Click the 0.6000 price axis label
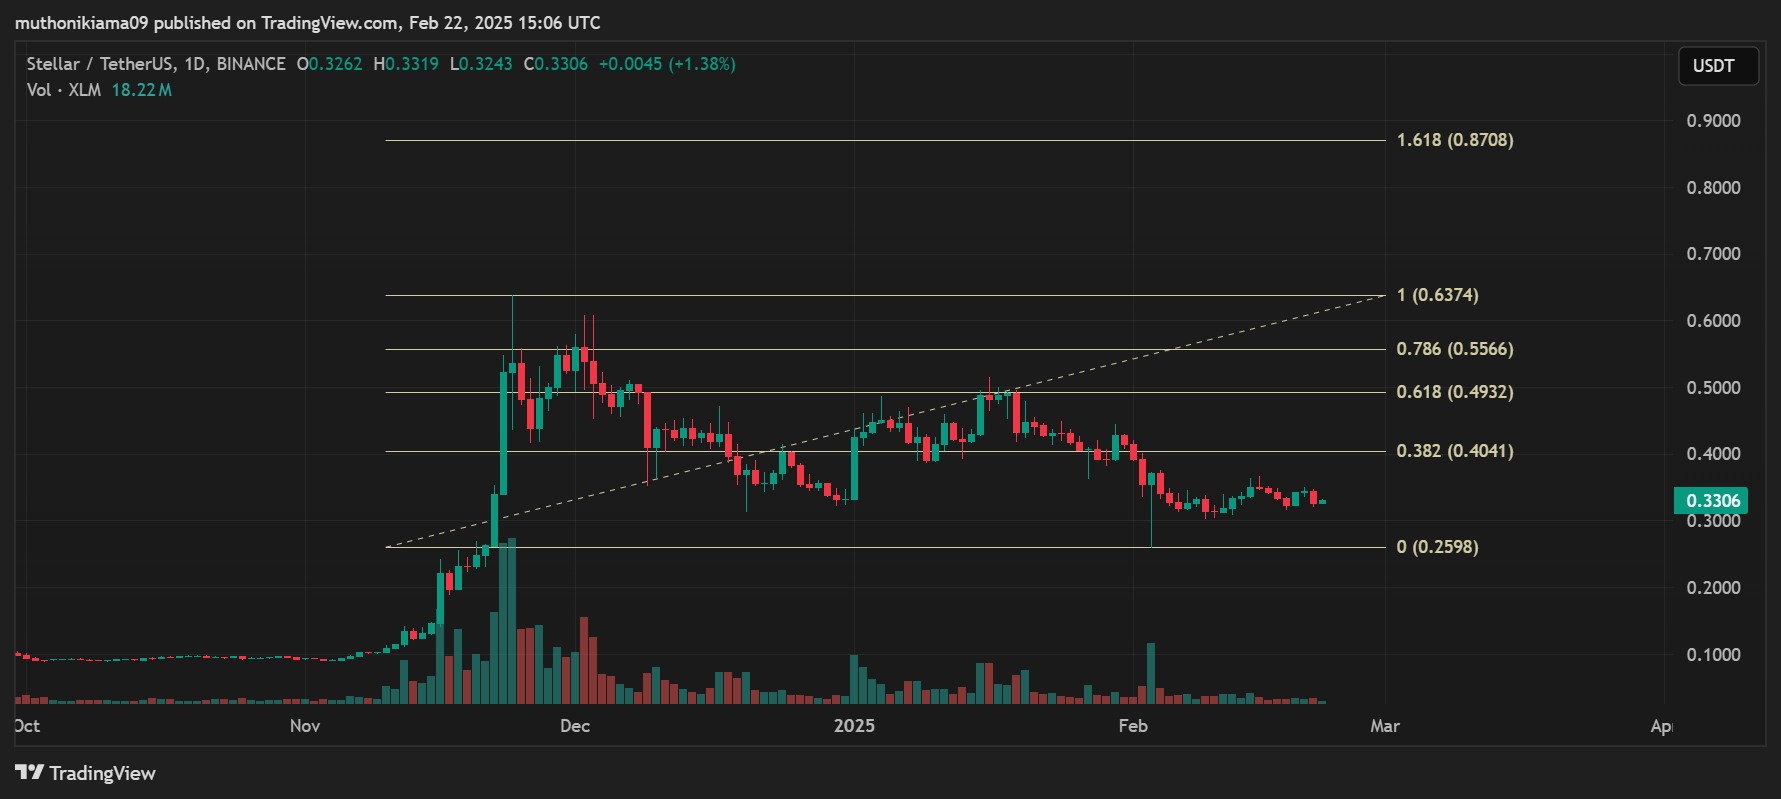The width and height of the screenshot is (1781, 799). click(x=1713, y=321)
